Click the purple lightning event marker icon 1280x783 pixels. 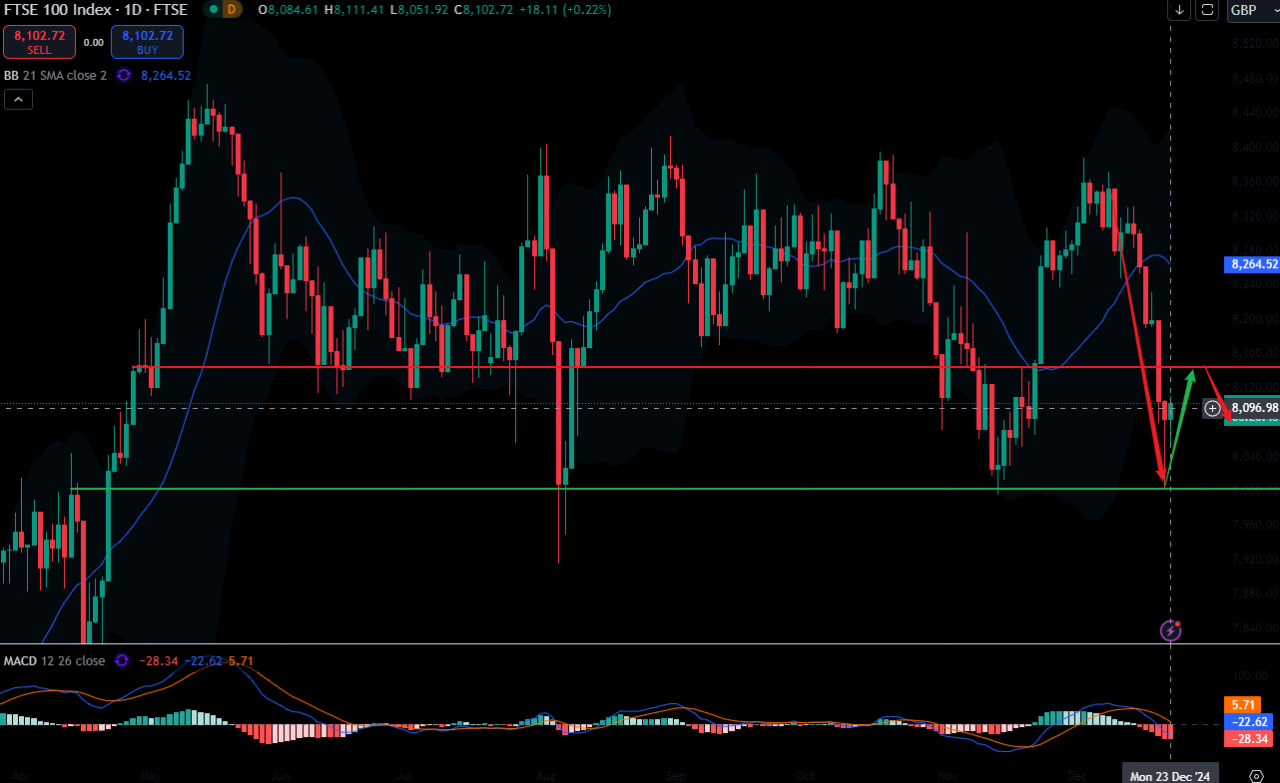pyautogui.click(x=1171, y=630)
